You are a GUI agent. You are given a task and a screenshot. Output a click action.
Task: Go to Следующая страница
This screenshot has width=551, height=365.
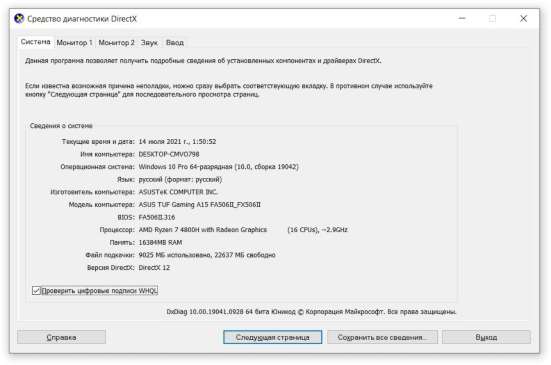point(272,337)
